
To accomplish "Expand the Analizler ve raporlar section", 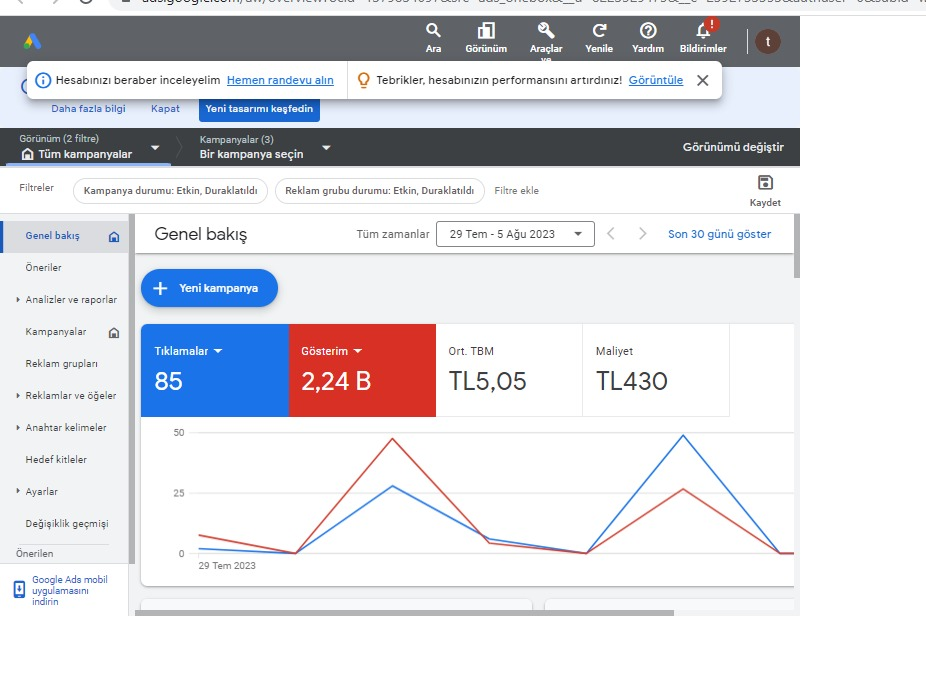I will click(x=18, y=300).
